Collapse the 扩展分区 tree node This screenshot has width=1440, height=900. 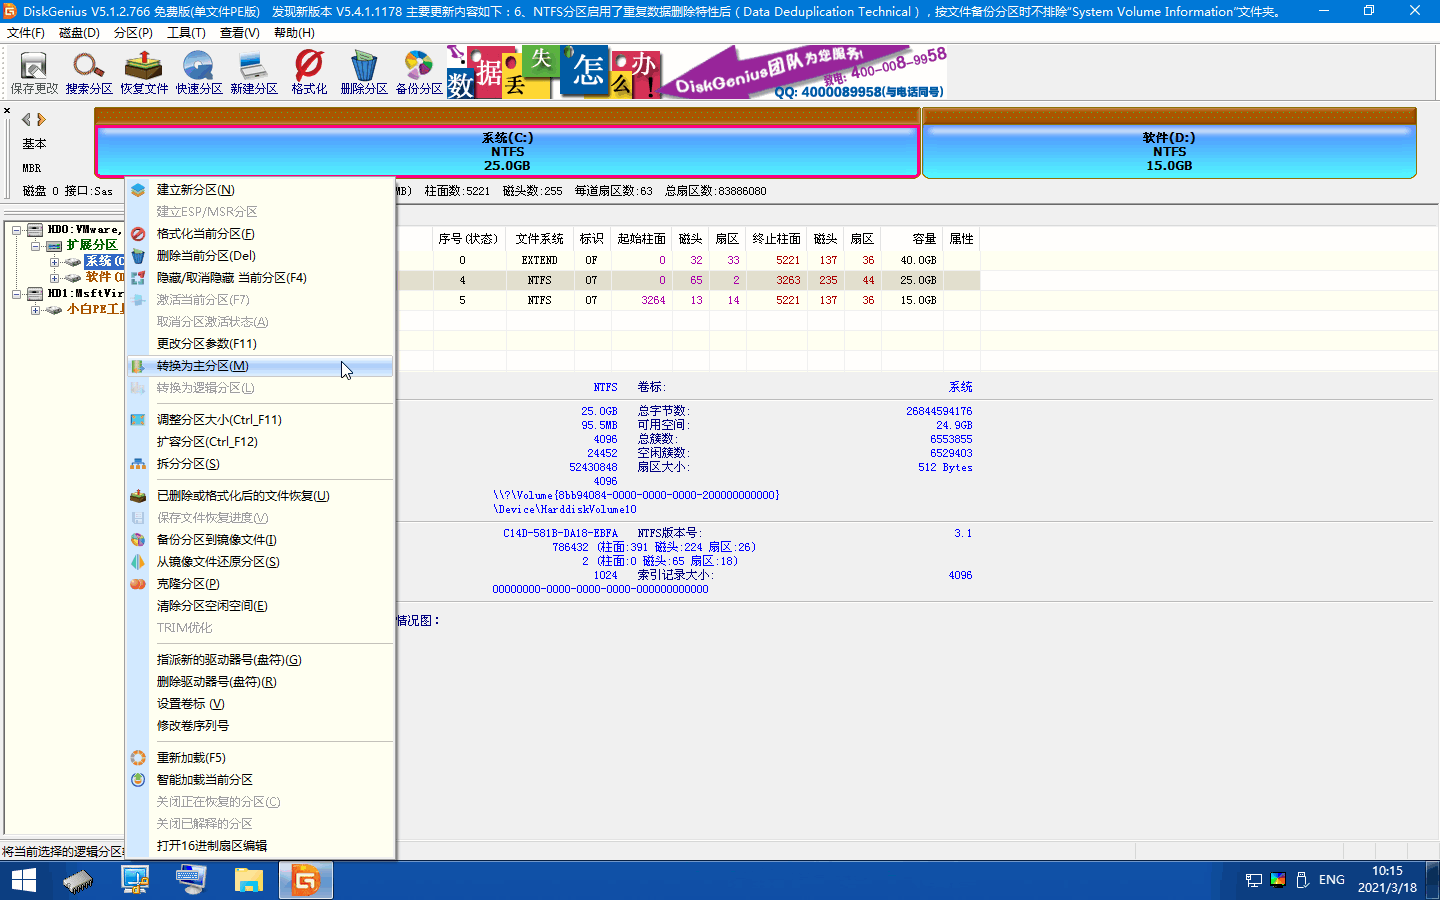(x=35, y=246)
